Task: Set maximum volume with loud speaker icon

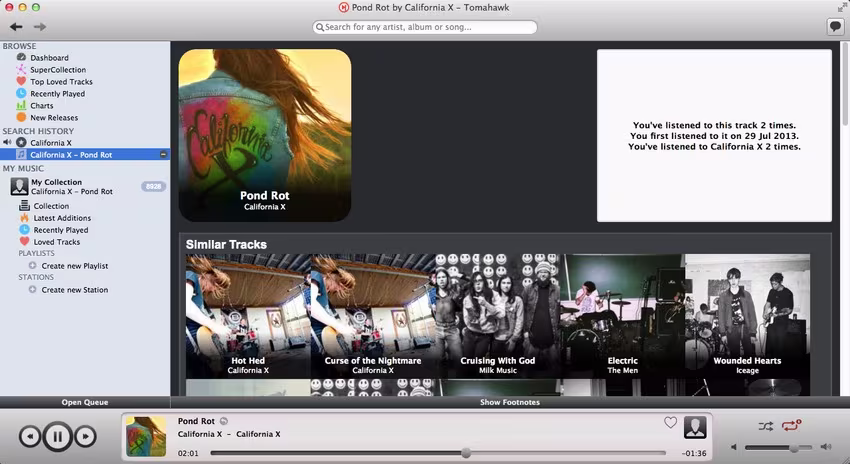Action: (x=826, y=447)
